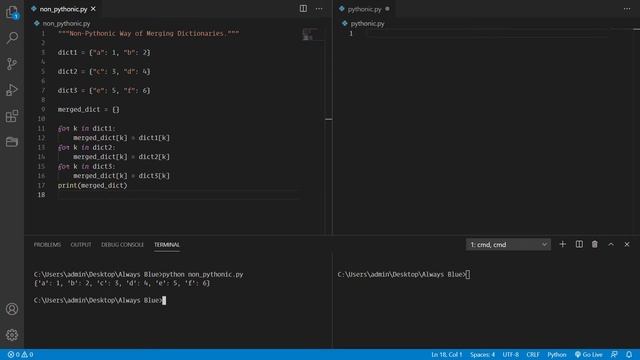The width and height of the screenshot is (640, 360).
Task: Open Extensions view
Action: click(x=12, y=116)
